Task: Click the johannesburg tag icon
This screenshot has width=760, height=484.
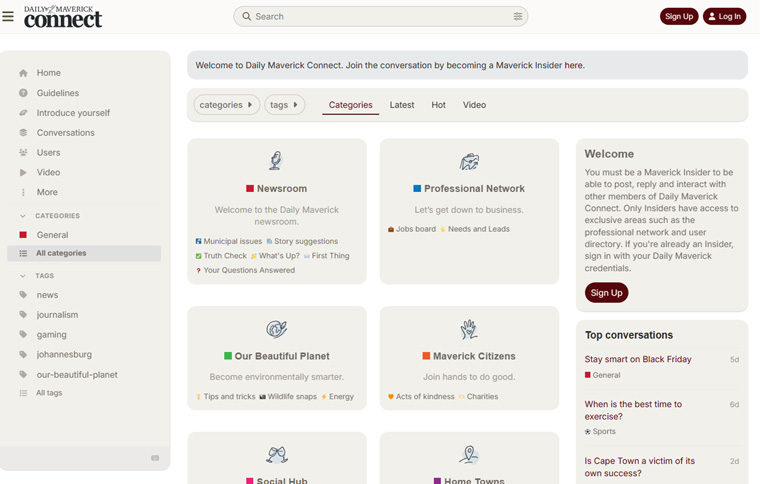Action: click(23, 355)
